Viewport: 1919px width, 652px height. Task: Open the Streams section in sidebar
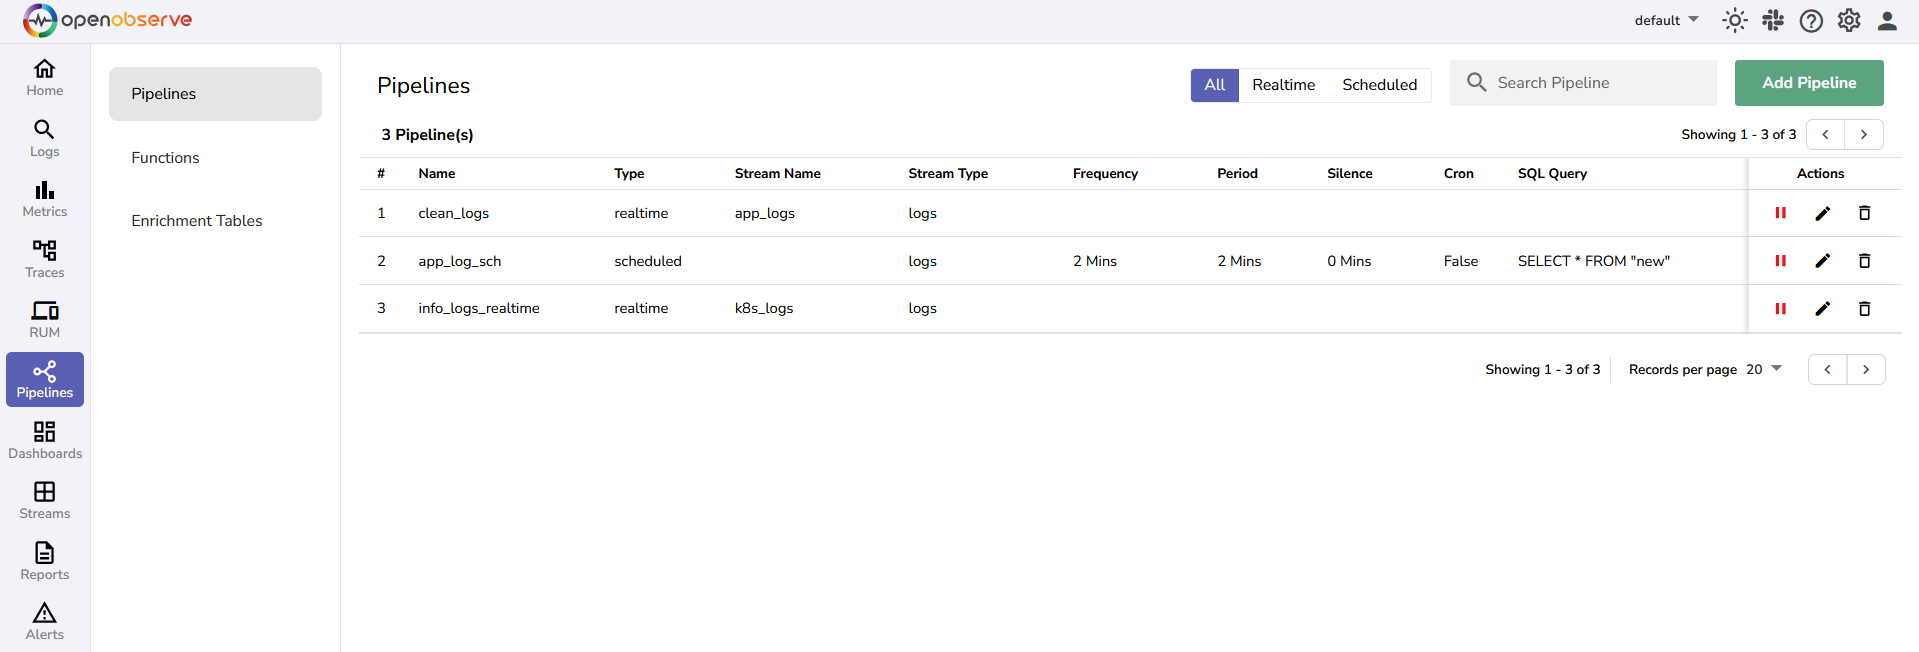45,500
